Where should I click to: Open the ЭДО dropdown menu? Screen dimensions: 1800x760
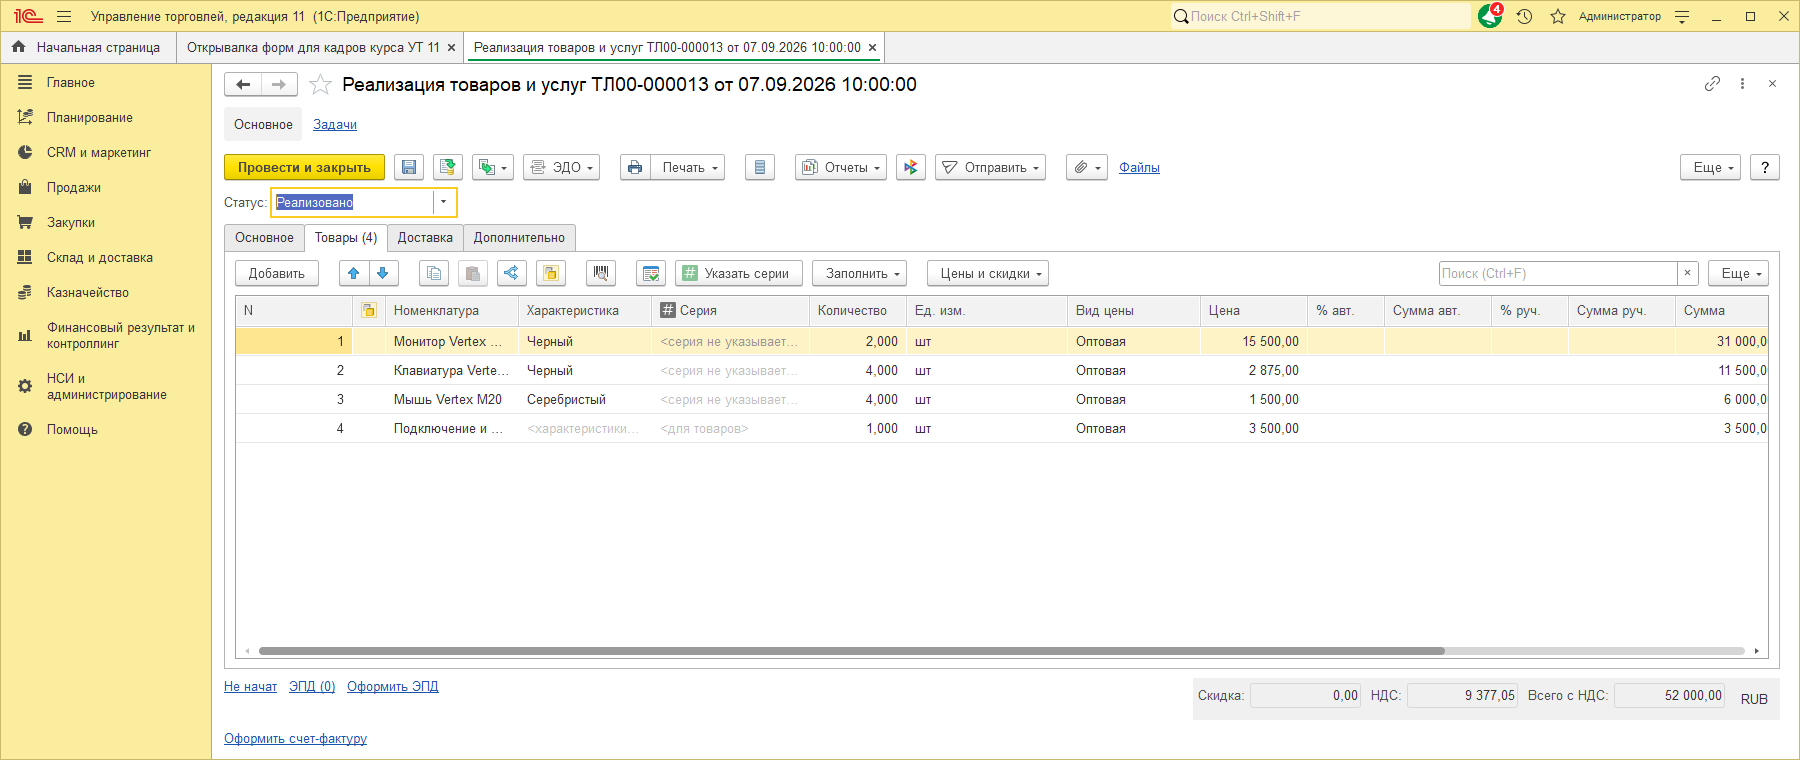pos(562,168)
